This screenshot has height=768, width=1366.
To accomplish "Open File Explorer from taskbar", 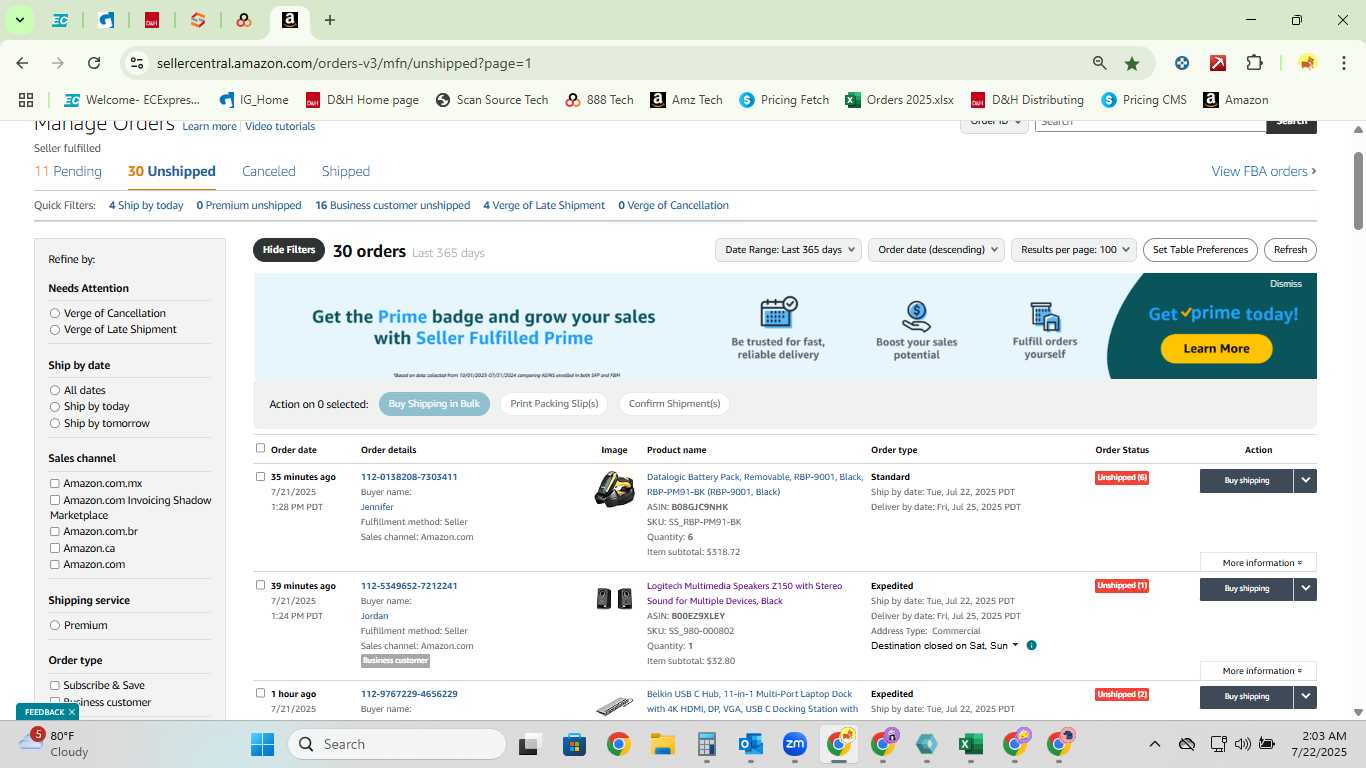I will coord(662,744).
